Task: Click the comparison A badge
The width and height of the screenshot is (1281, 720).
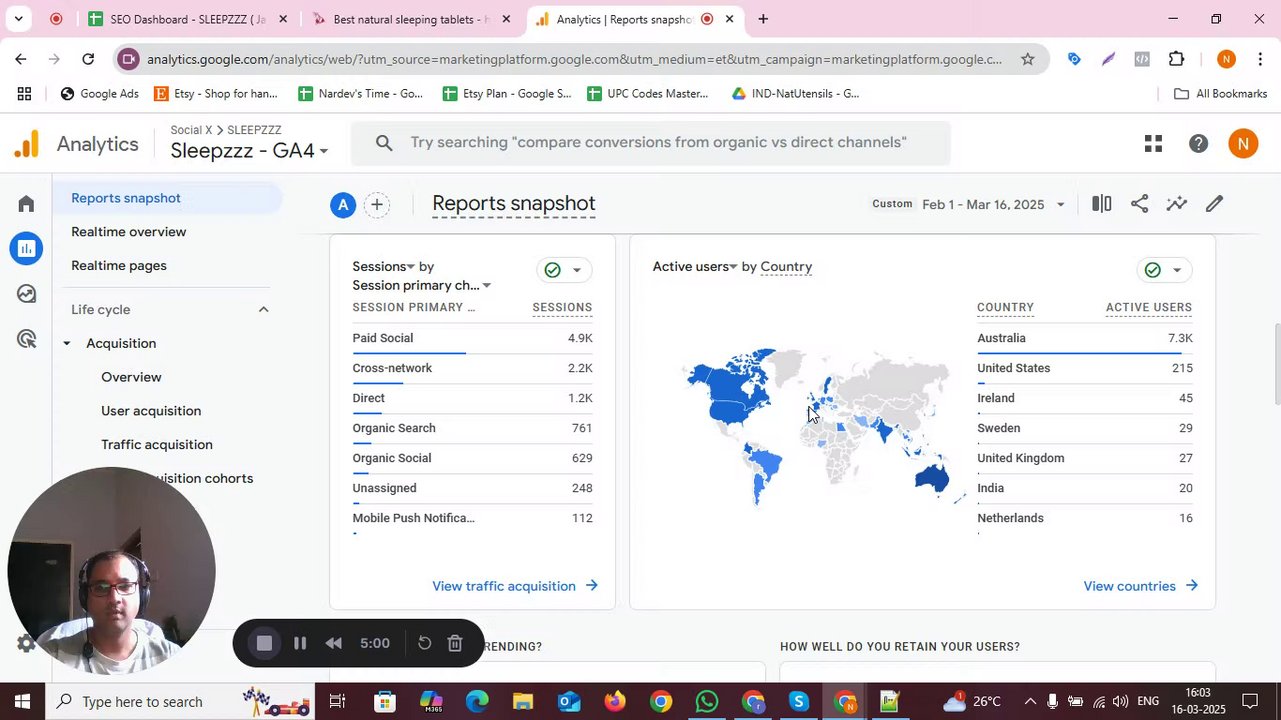Action: [x=343, y=205]
